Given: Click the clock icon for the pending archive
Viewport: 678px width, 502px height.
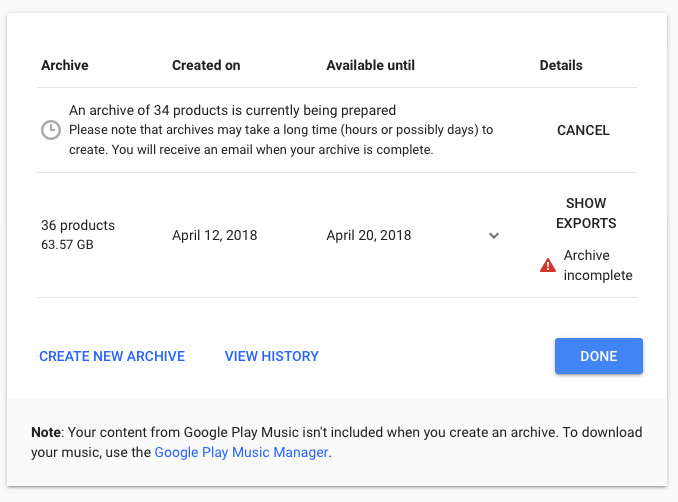Looking at the screenshot, I should 50,130.
